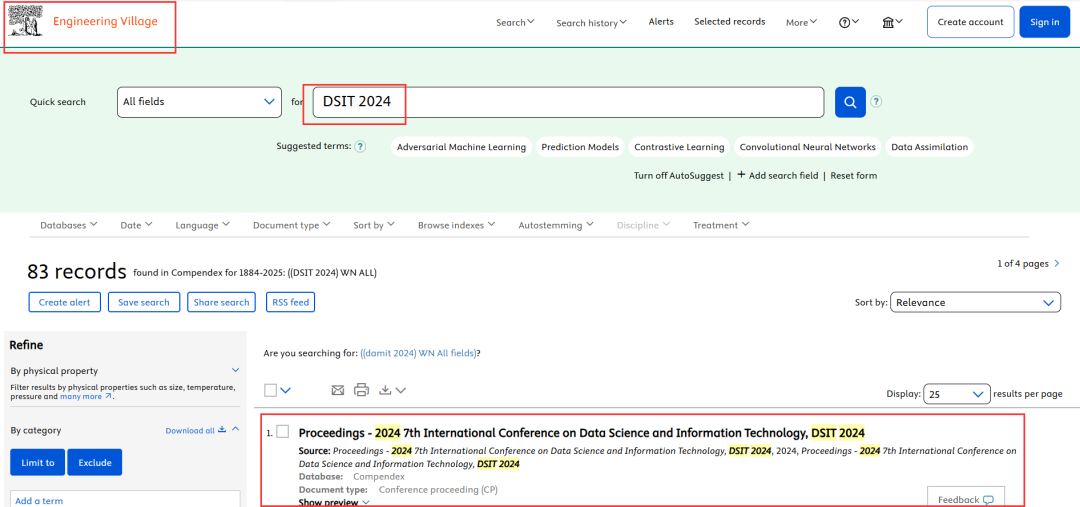The height and width of the screenshot is (507, 1080).
Task: Click the search field containing DSIT 2024
Action: [x=567, y=102]
